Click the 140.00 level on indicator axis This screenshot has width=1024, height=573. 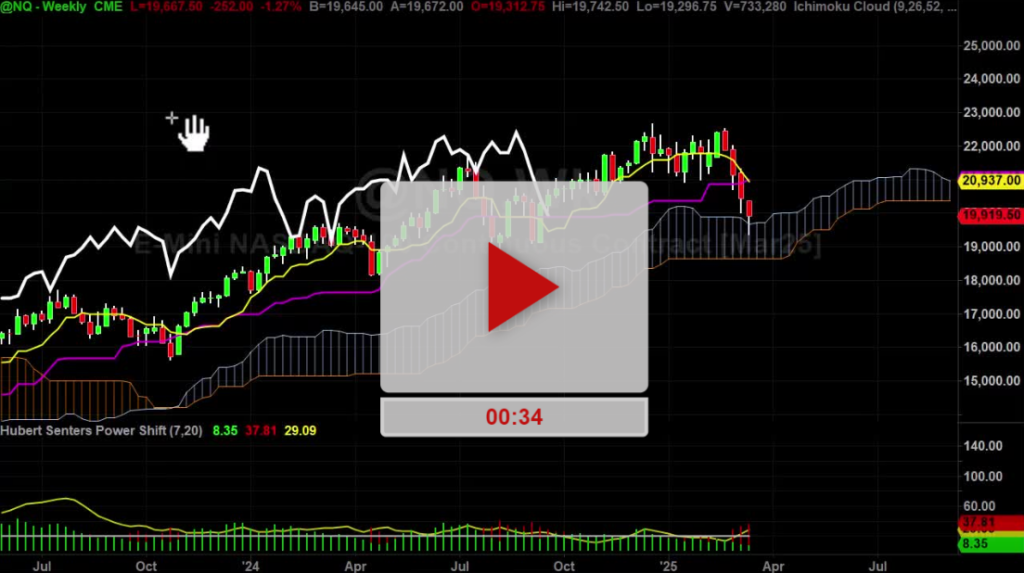pos(981,446)
